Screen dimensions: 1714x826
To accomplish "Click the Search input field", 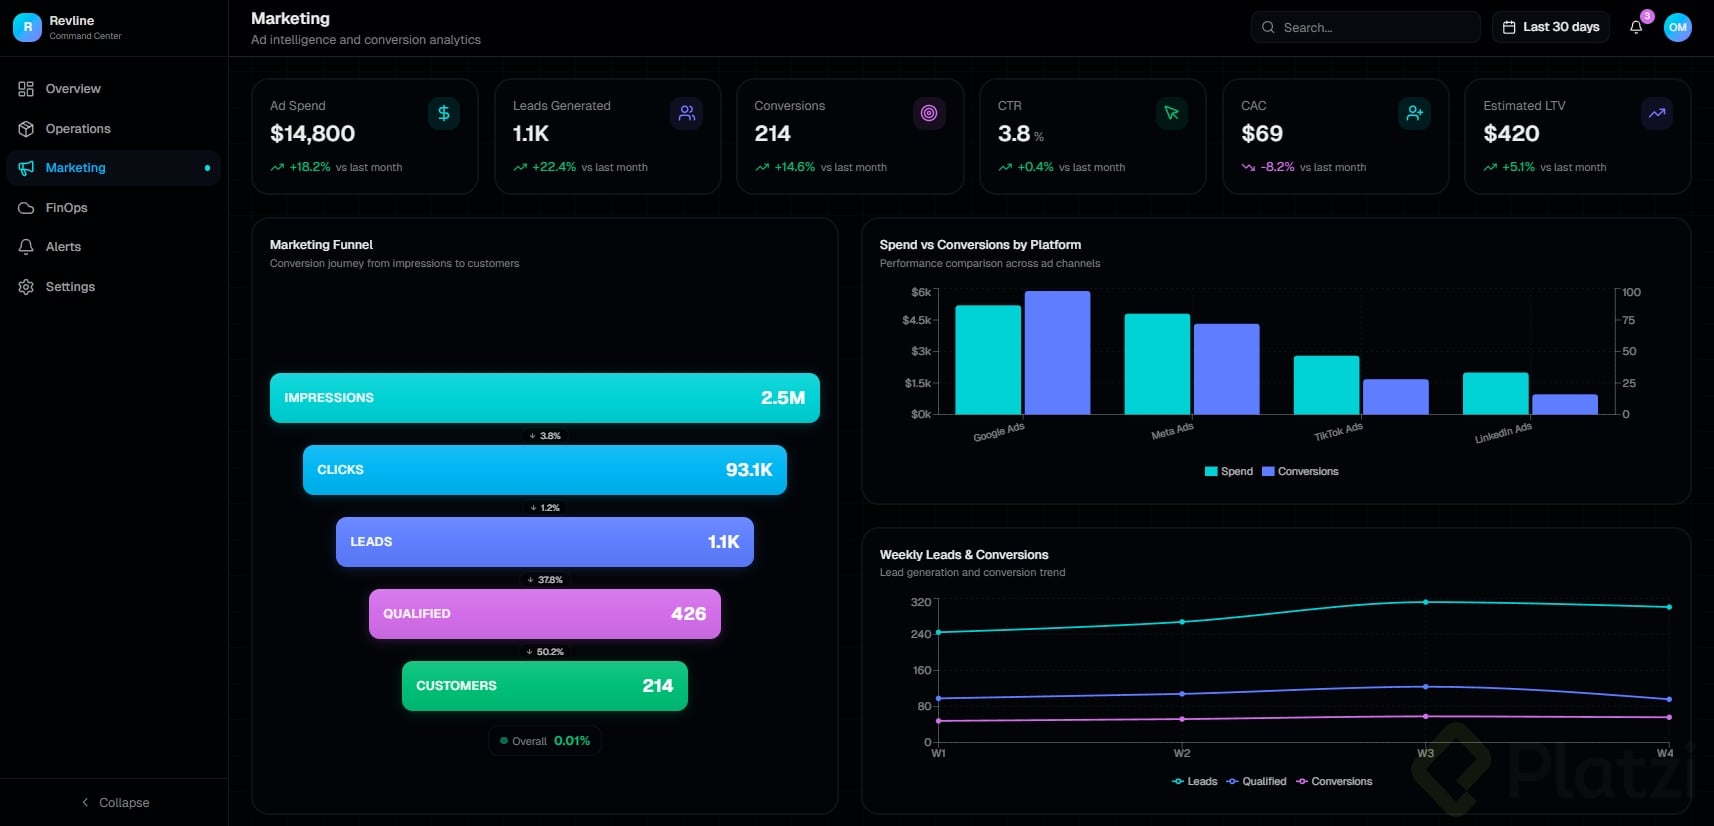I will pyautogui.click(x=1366, y=27).
